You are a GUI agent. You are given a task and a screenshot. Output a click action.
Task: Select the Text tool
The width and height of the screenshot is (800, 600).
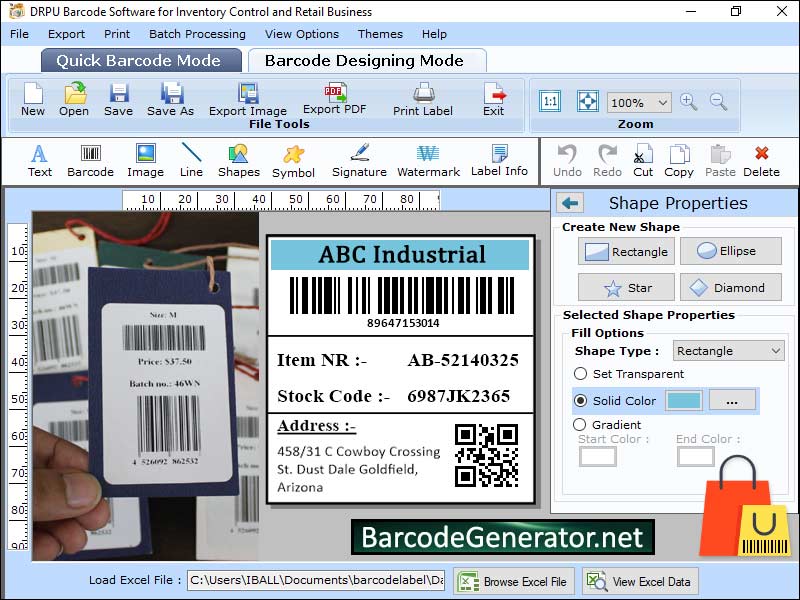point(39,161)
